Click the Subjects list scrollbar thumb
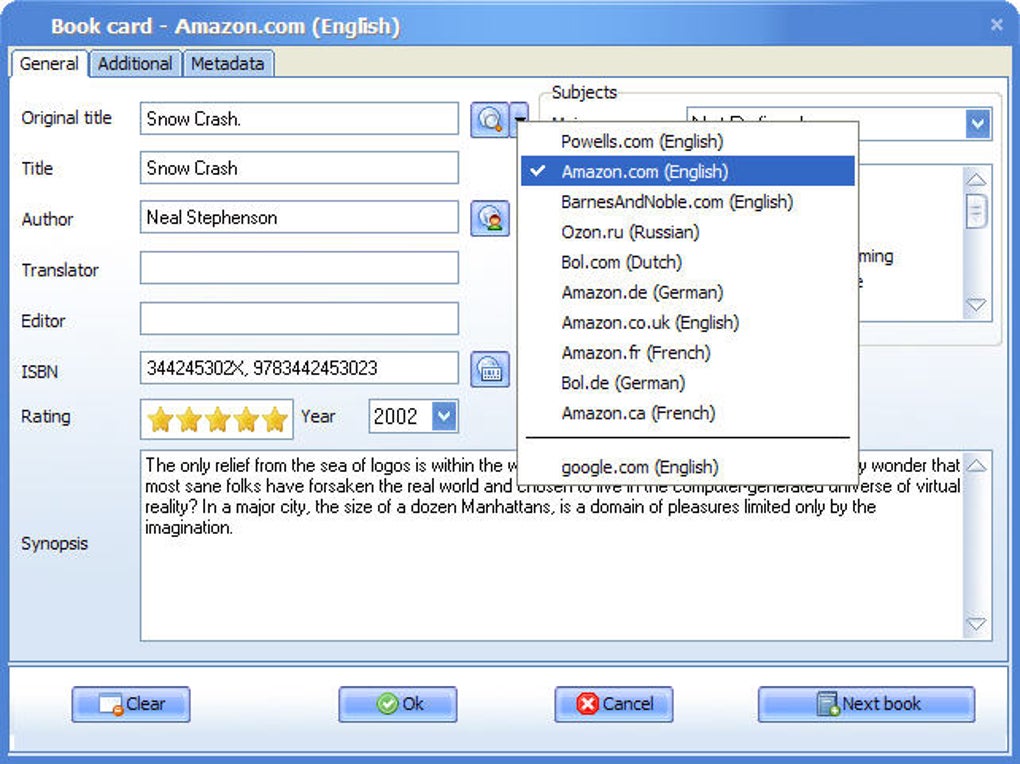 [x=976, y=211]
